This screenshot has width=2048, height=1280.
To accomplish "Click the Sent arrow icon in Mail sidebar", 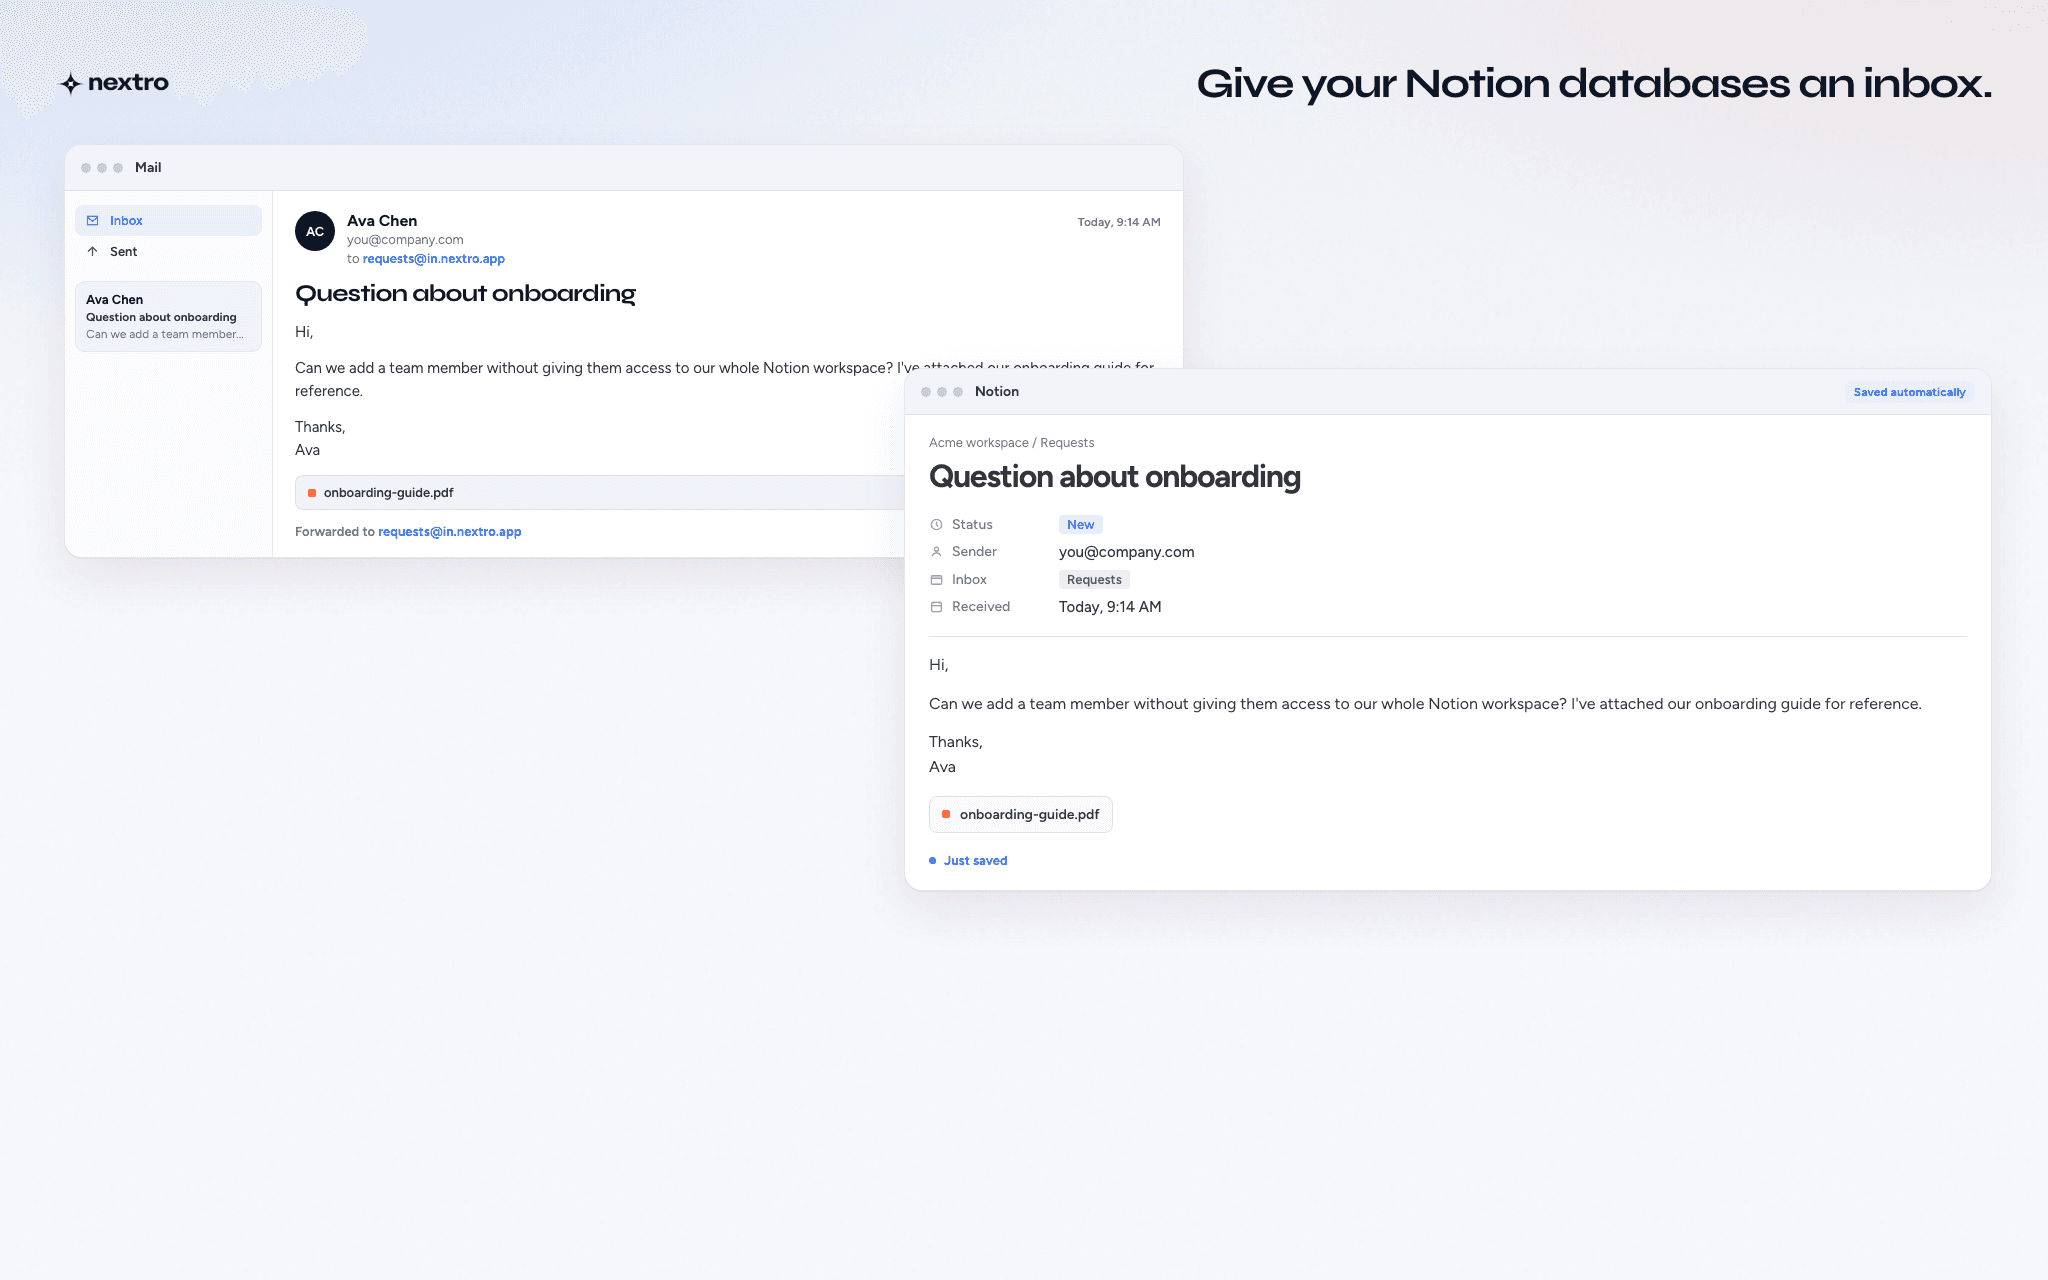I will tap(93, 251).
